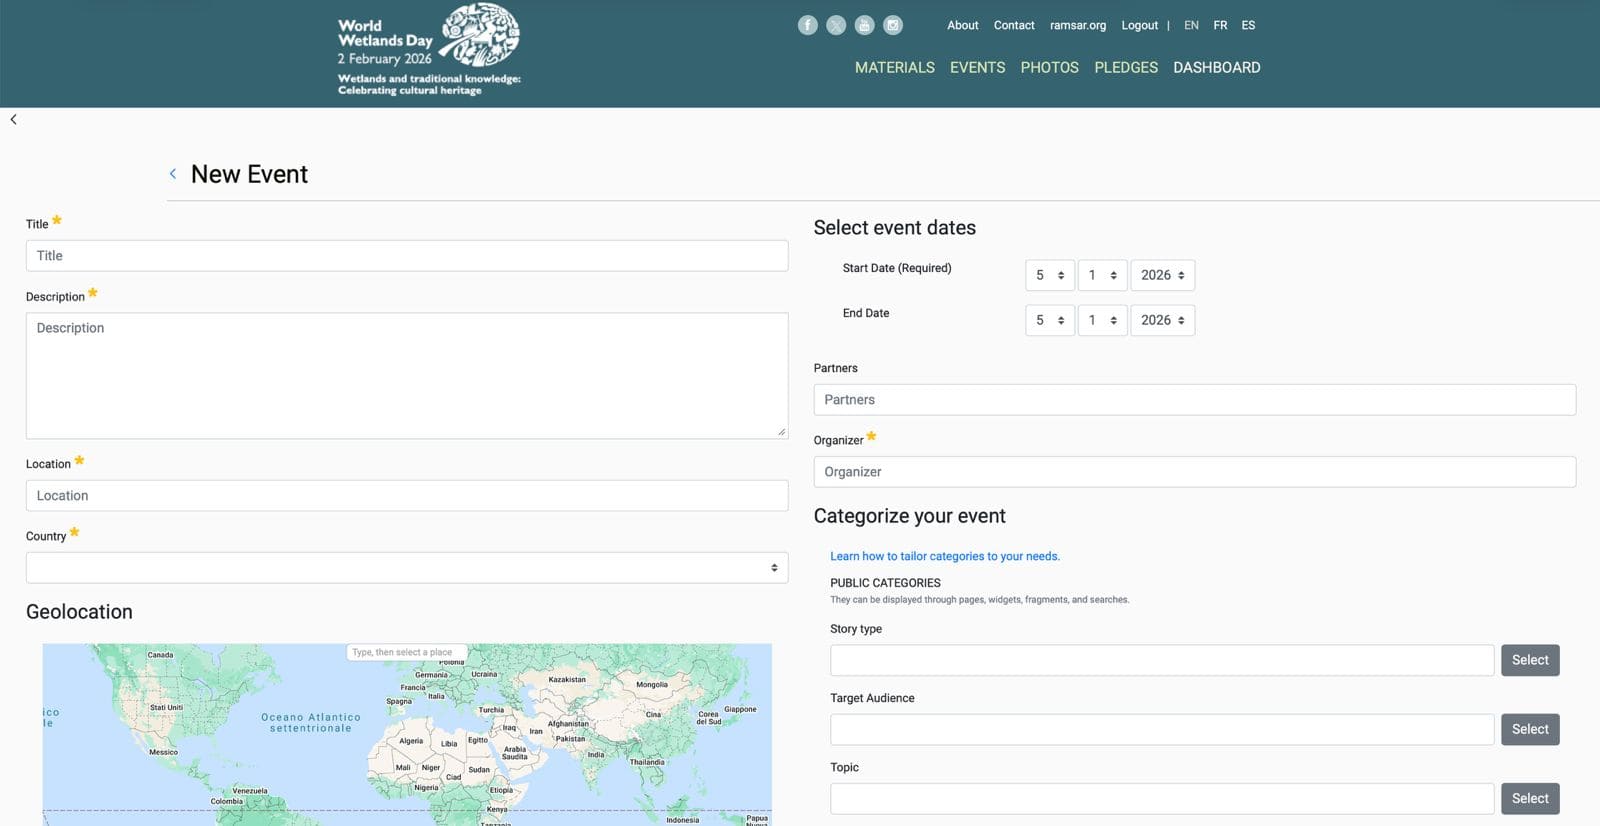Click into the Description text area
This screenshot has width=1600, height=826.
(x=407, y=376)
